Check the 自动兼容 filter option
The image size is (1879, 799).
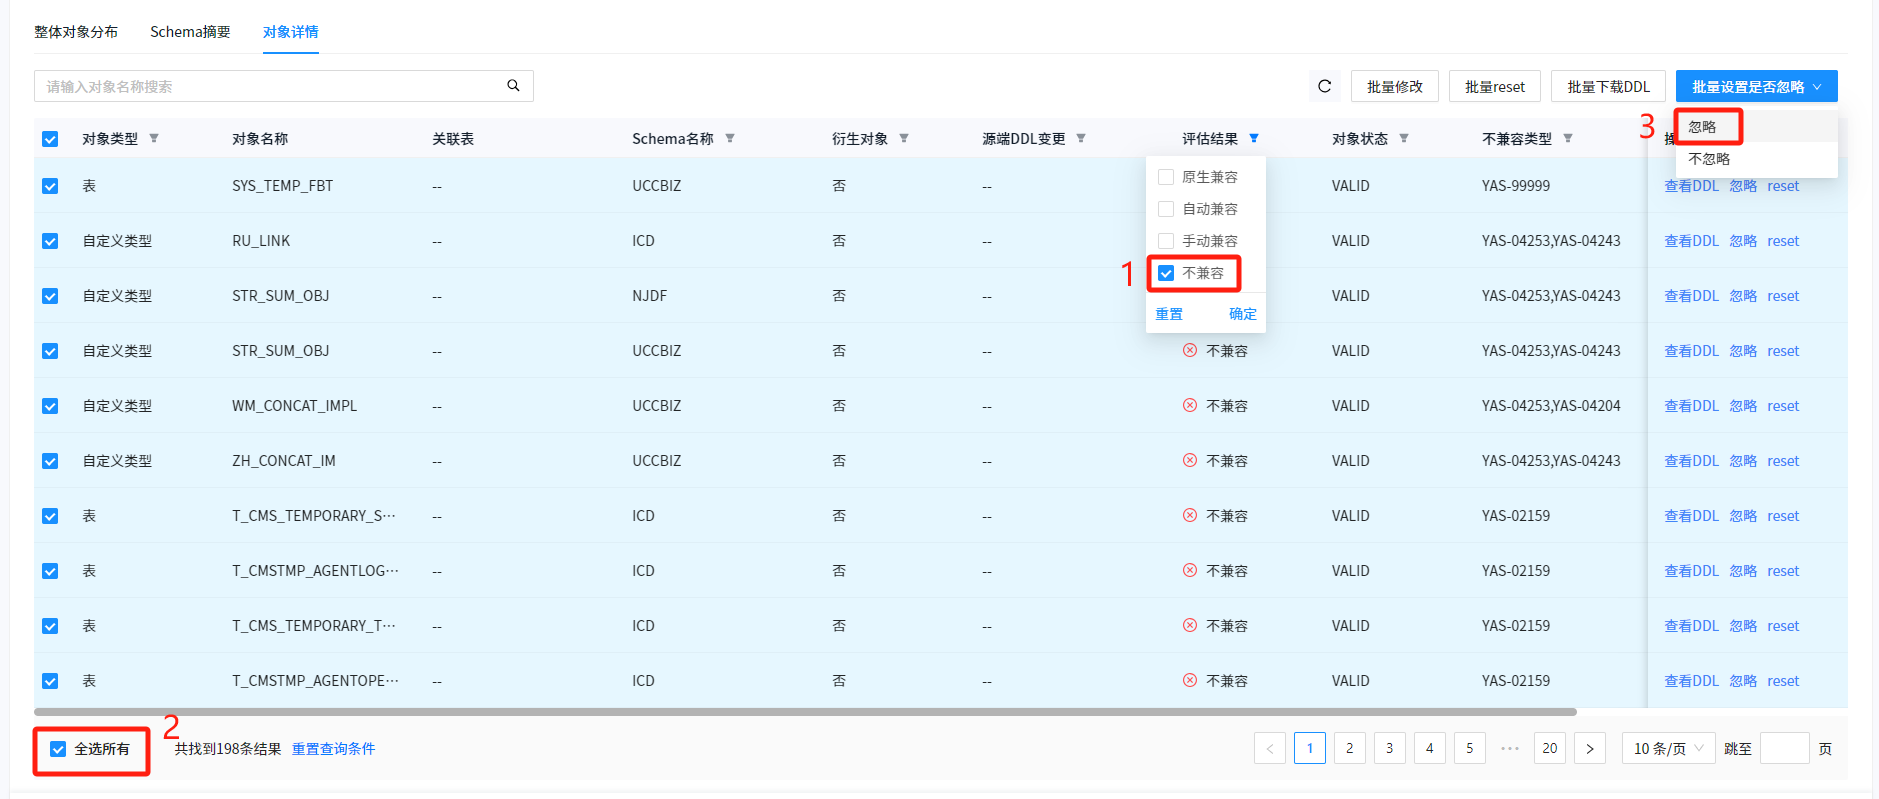pyautogui.click(x=1166, y=209)
